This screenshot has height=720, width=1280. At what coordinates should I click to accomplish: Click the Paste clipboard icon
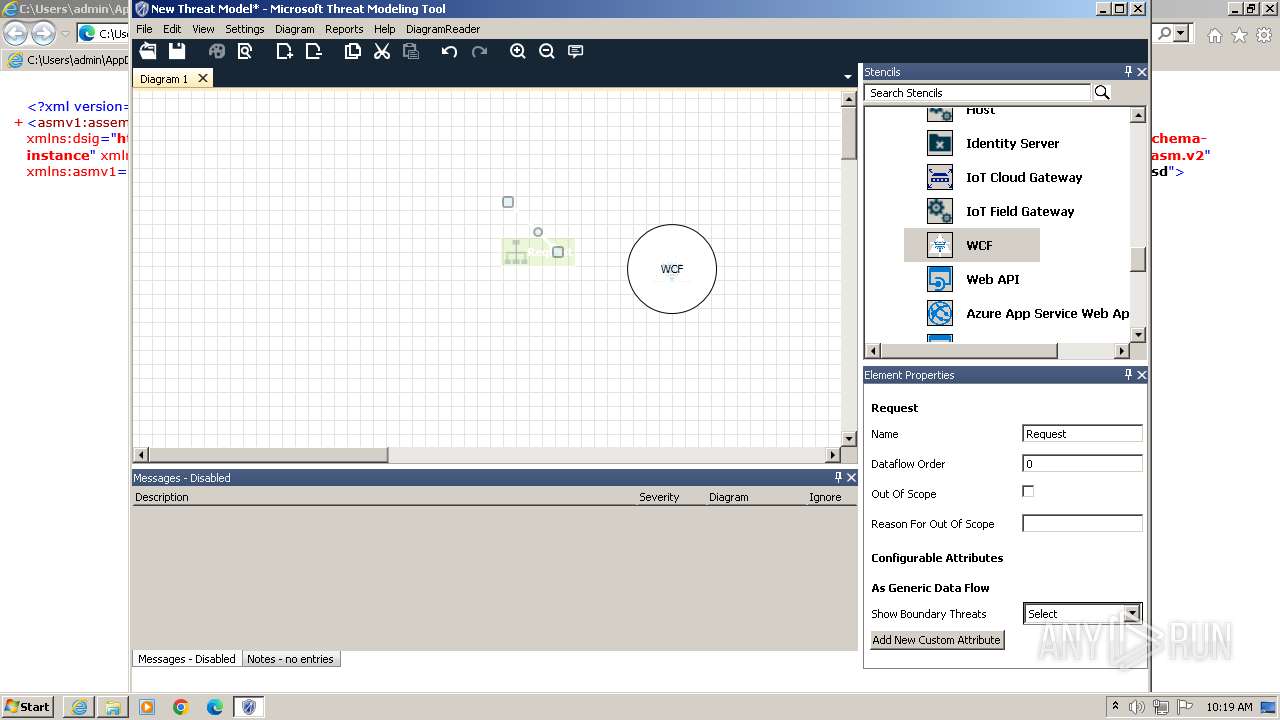(410, 51)
